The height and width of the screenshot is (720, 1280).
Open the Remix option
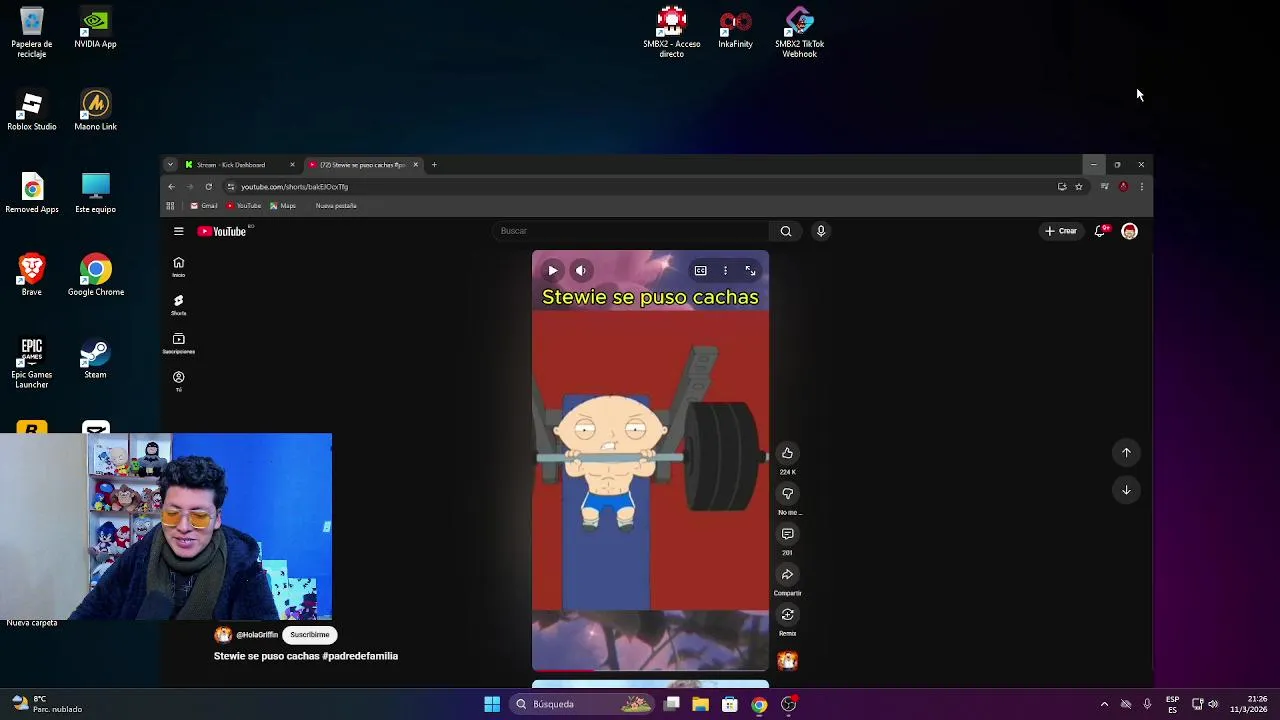[x=787, y=614]
